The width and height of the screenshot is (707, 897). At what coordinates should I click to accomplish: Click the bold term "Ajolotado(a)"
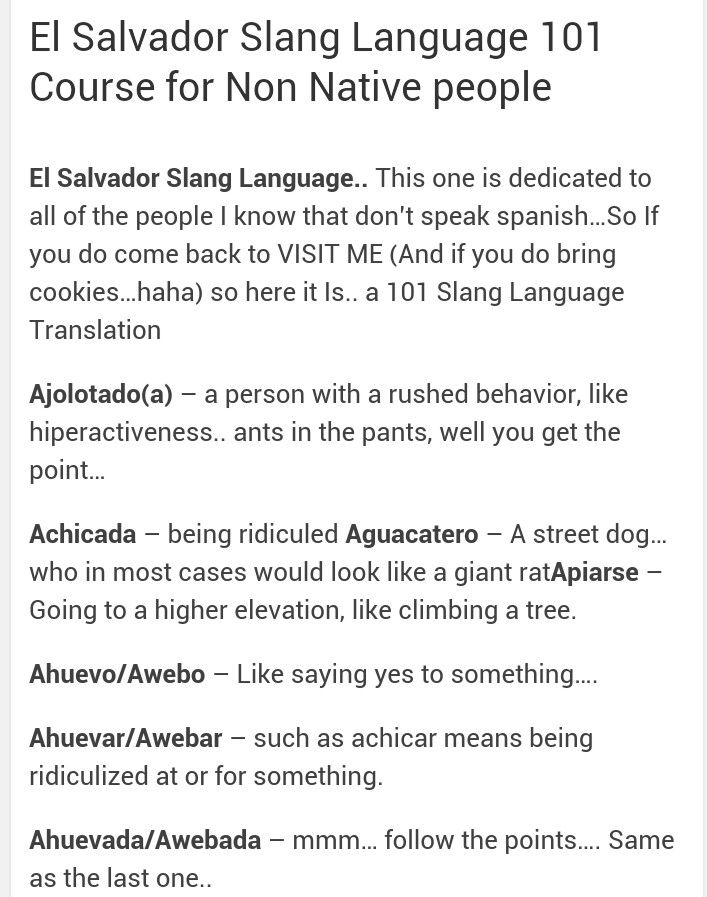[x=101, y=394]
